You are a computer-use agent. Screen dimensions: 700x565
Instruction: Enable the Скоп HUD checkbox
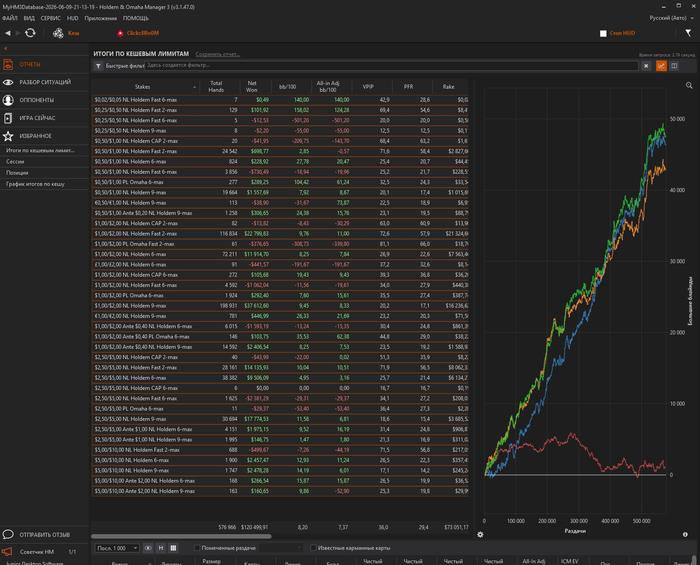click(603, 33)
